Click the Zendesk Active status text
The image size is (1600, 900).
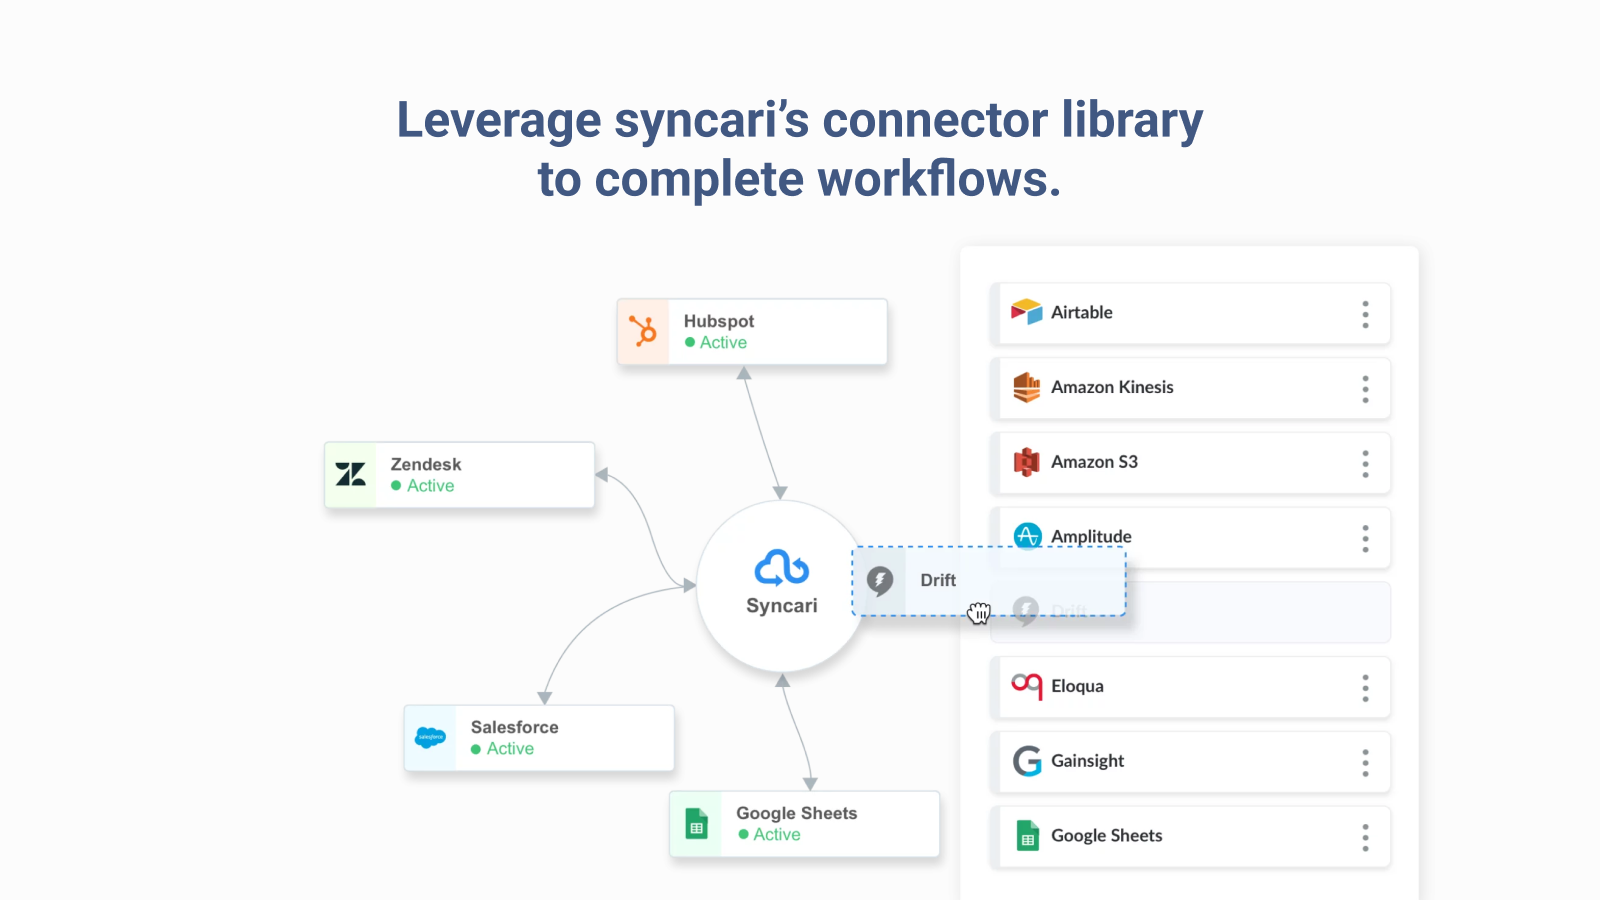click(430, 486)
